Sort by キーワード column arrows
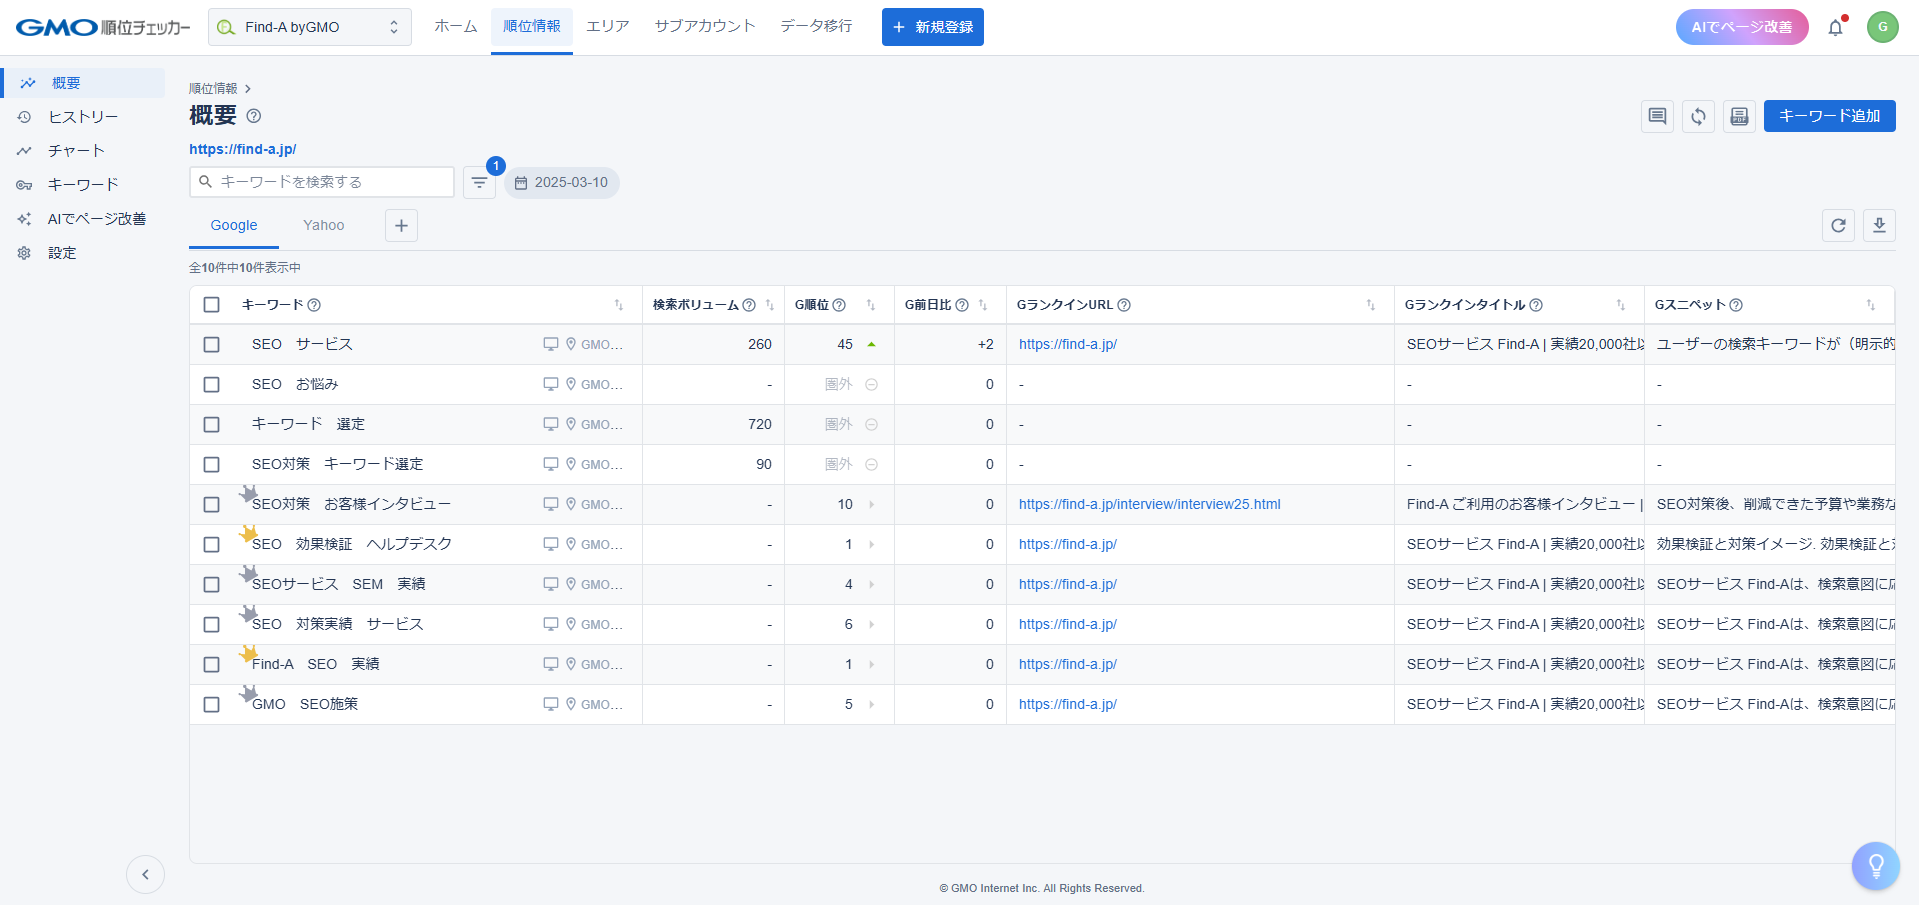 [618, 305]
